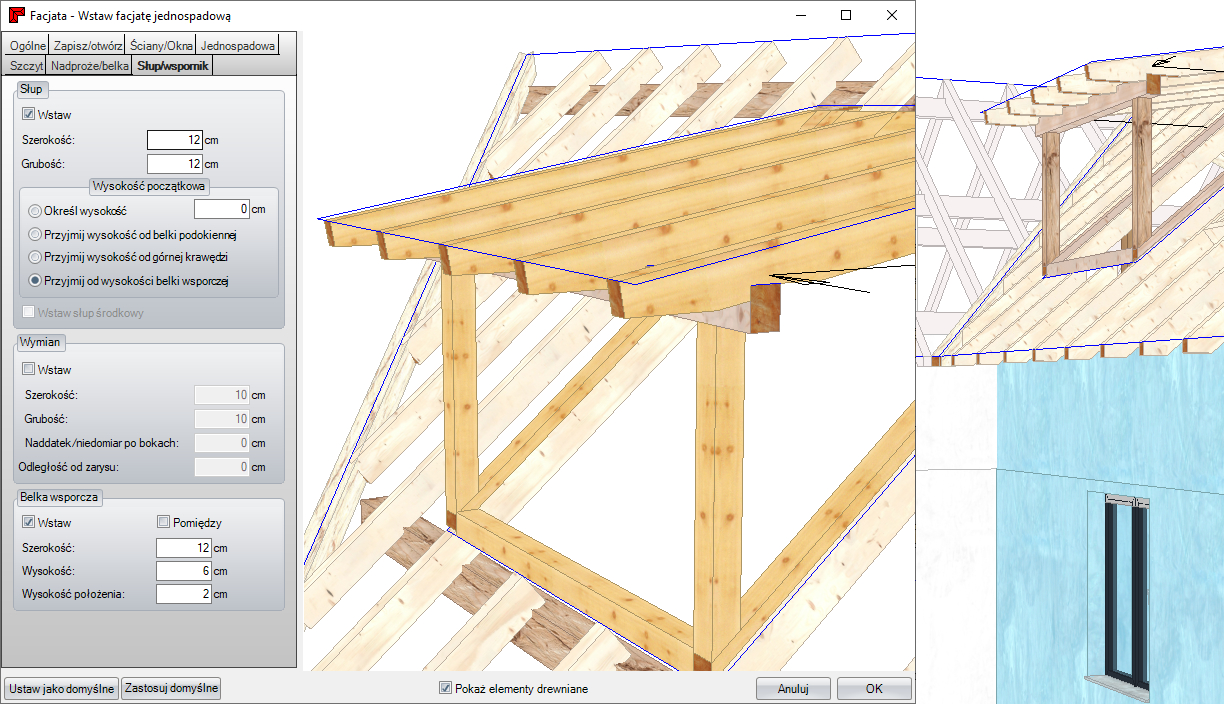1224x704 pixels.
Task: Confirm the dialog with OK
Action: [x=873, y=688]
